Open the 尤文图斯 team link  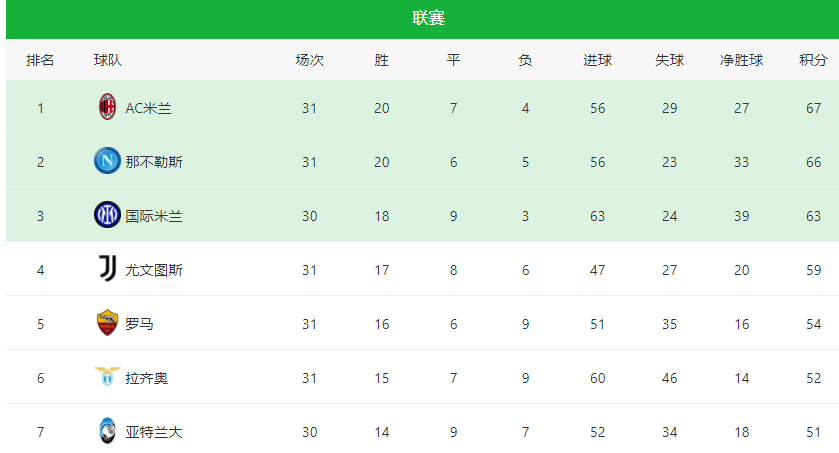pyautogui.click(x=154, y=270)
